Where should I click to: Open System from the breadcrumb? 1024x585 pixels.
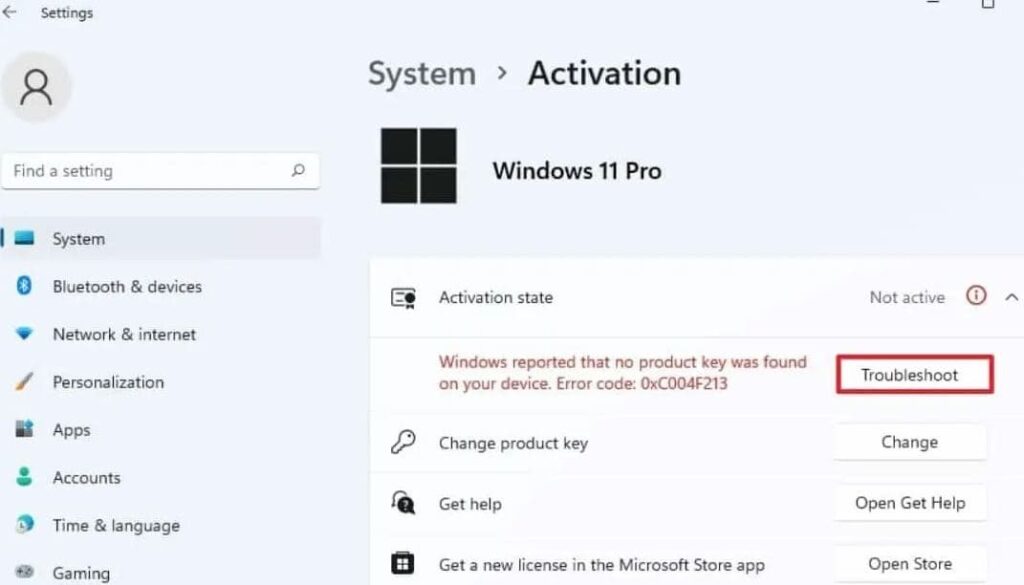point(421,73)
